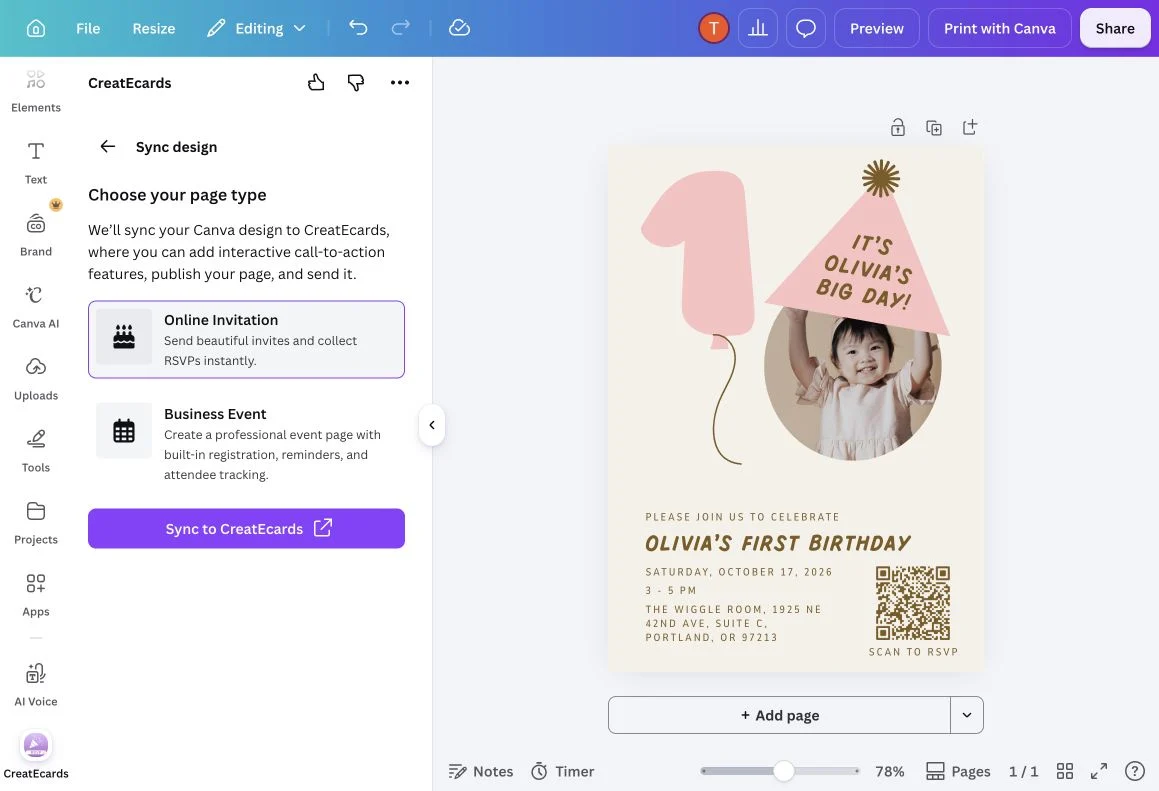Open the Projects sidebar panel
The height and width of the screenshot is (791, 1159).
pyautogui.click(x=35, y=523)
